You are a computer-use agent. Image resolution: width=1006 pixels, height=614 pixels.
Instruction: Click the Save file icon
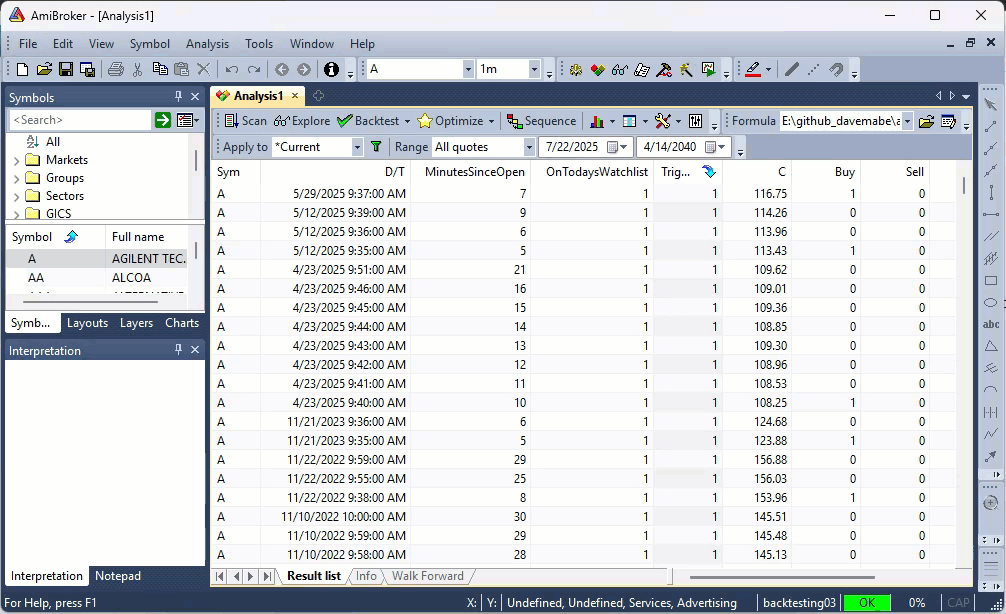[66, 69]
